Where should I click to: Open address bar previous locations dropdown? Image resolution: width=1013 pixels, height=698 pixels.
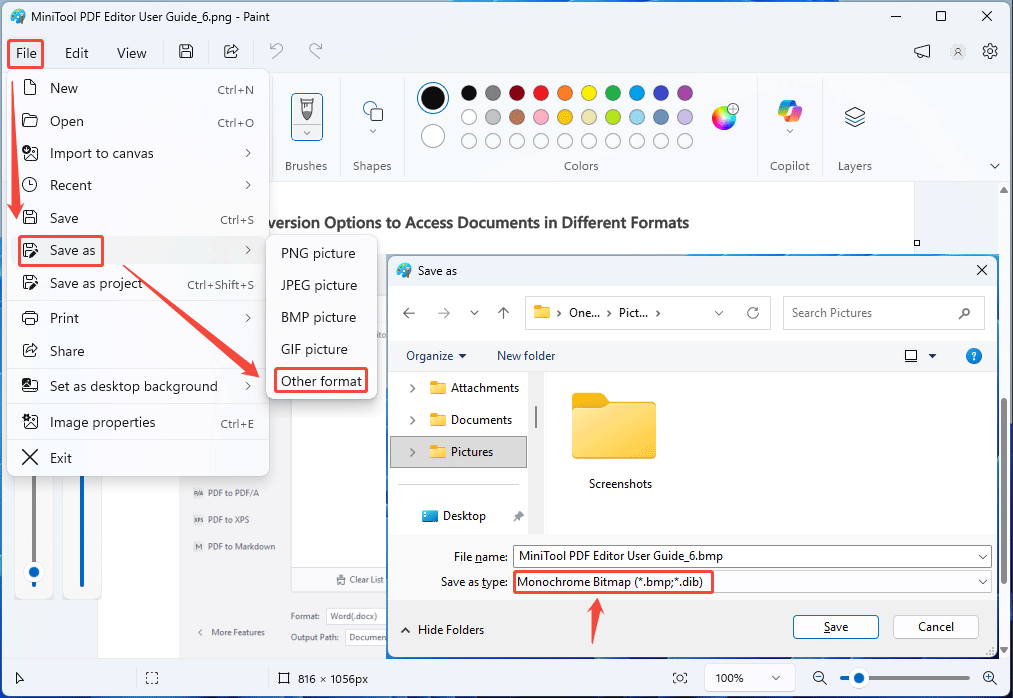click(x=718, y=313)
